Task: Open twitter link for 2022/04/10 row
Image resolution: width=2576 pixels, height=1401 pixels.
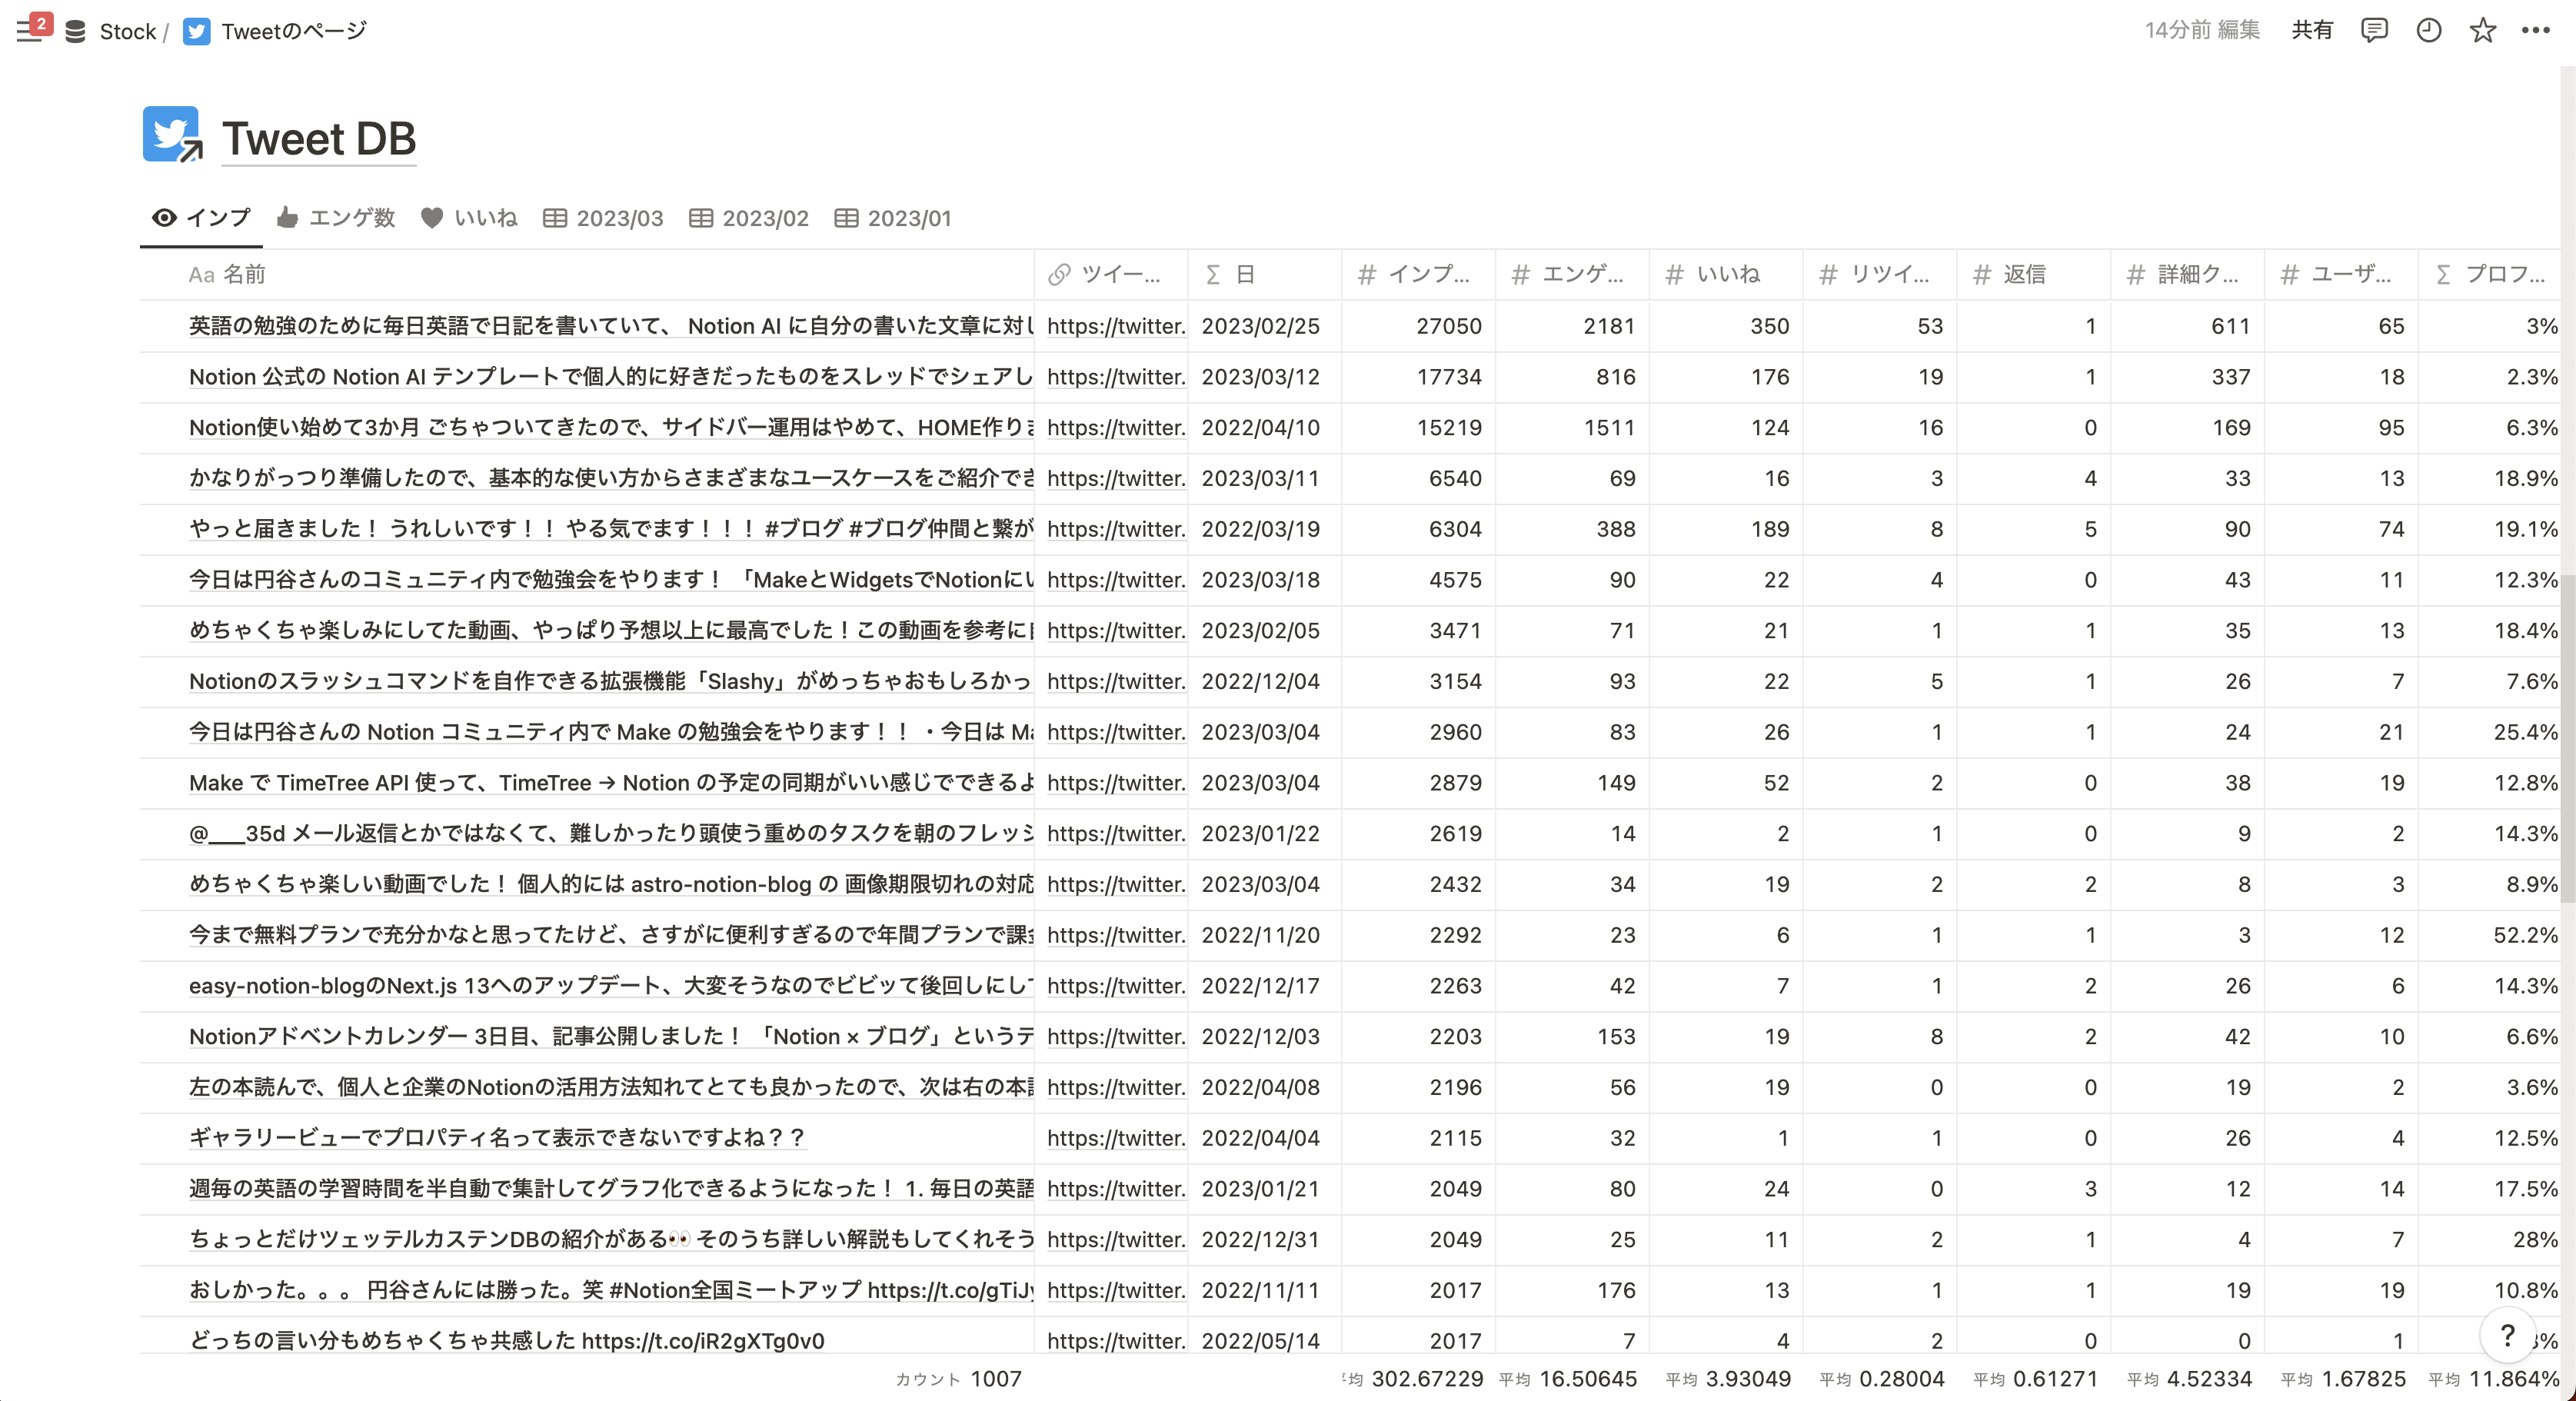Action: (x=1116, y=427)
